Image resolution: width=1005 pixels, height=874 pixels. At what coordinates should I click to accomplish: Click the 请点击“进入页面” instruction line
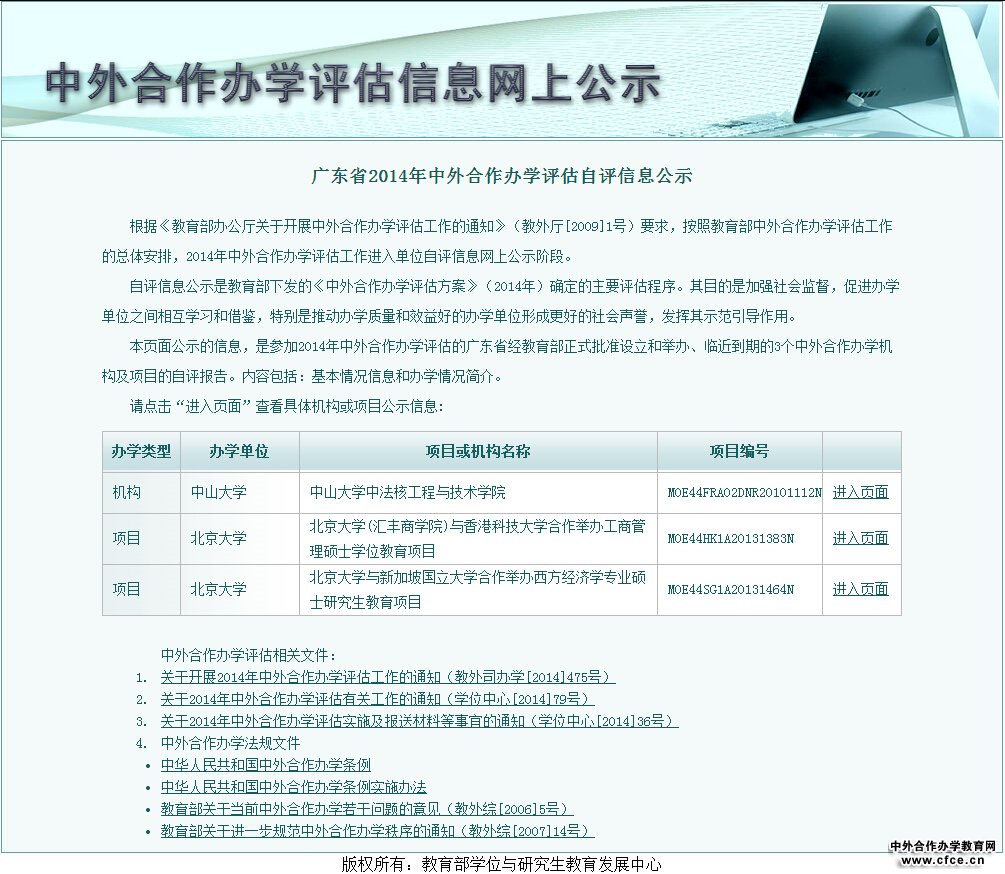coord(287,406)
